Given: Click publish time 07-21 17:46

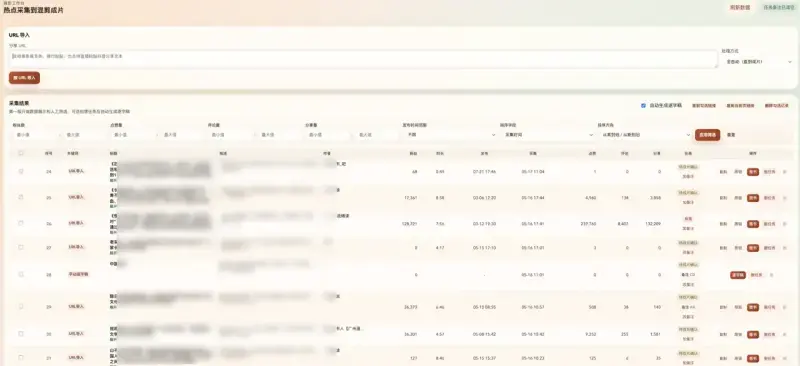Looking at the screenshot, I should tap(484, 172).
